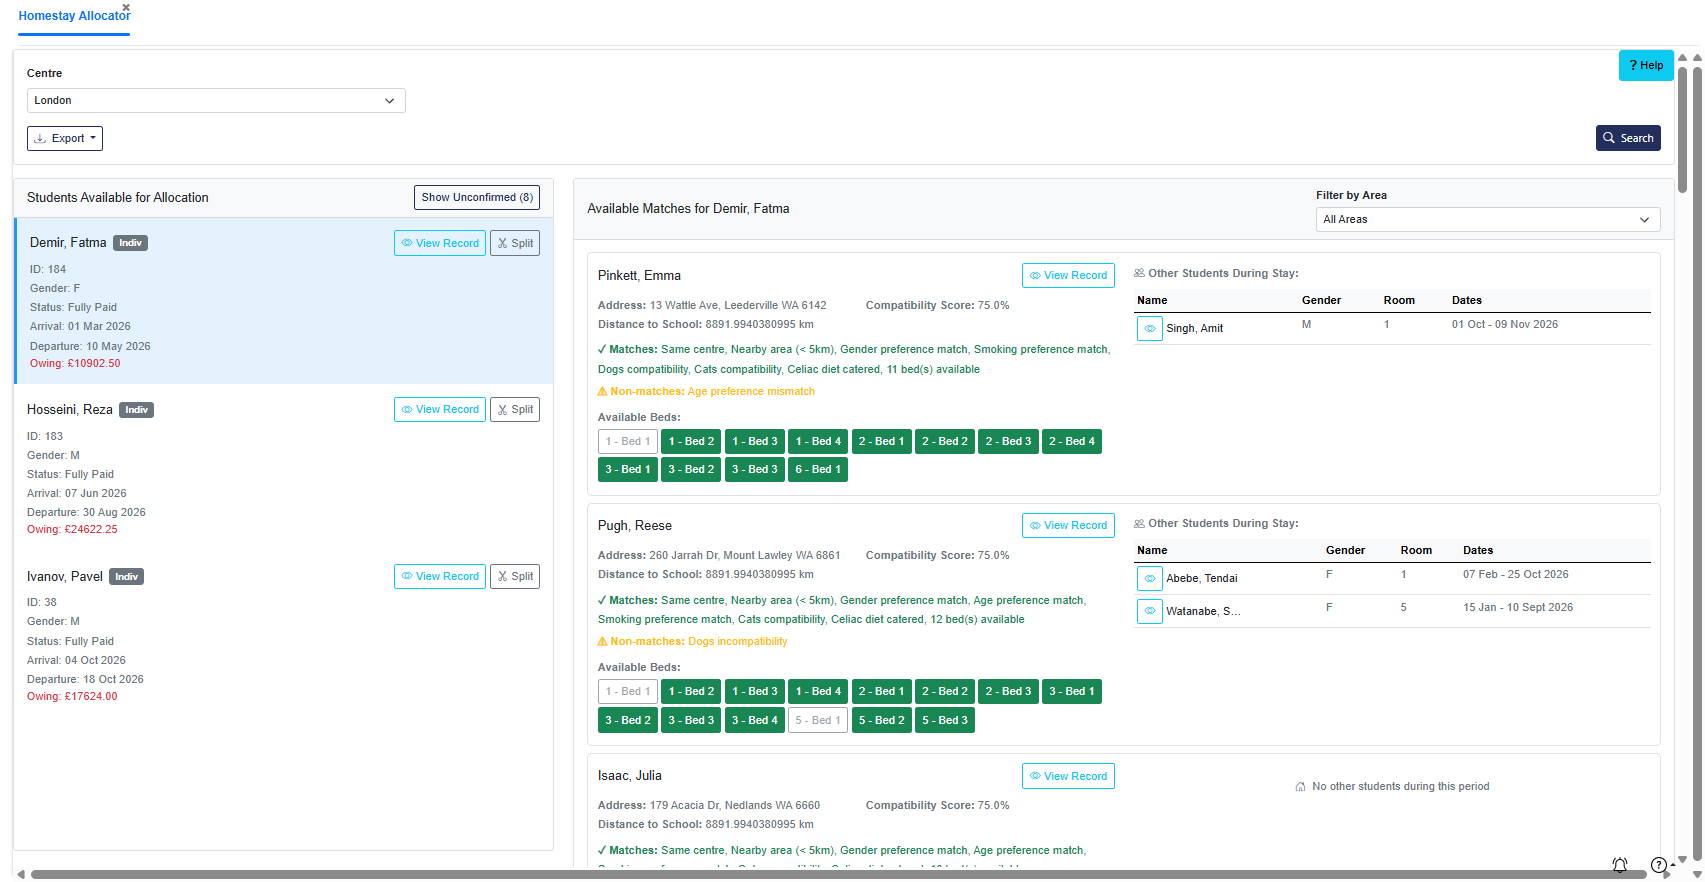The width and height of the screenshot is (1705, 882).
Task: Select 3 - Bed 2 at Pinkett, Emma
Action: pos(691,469)
